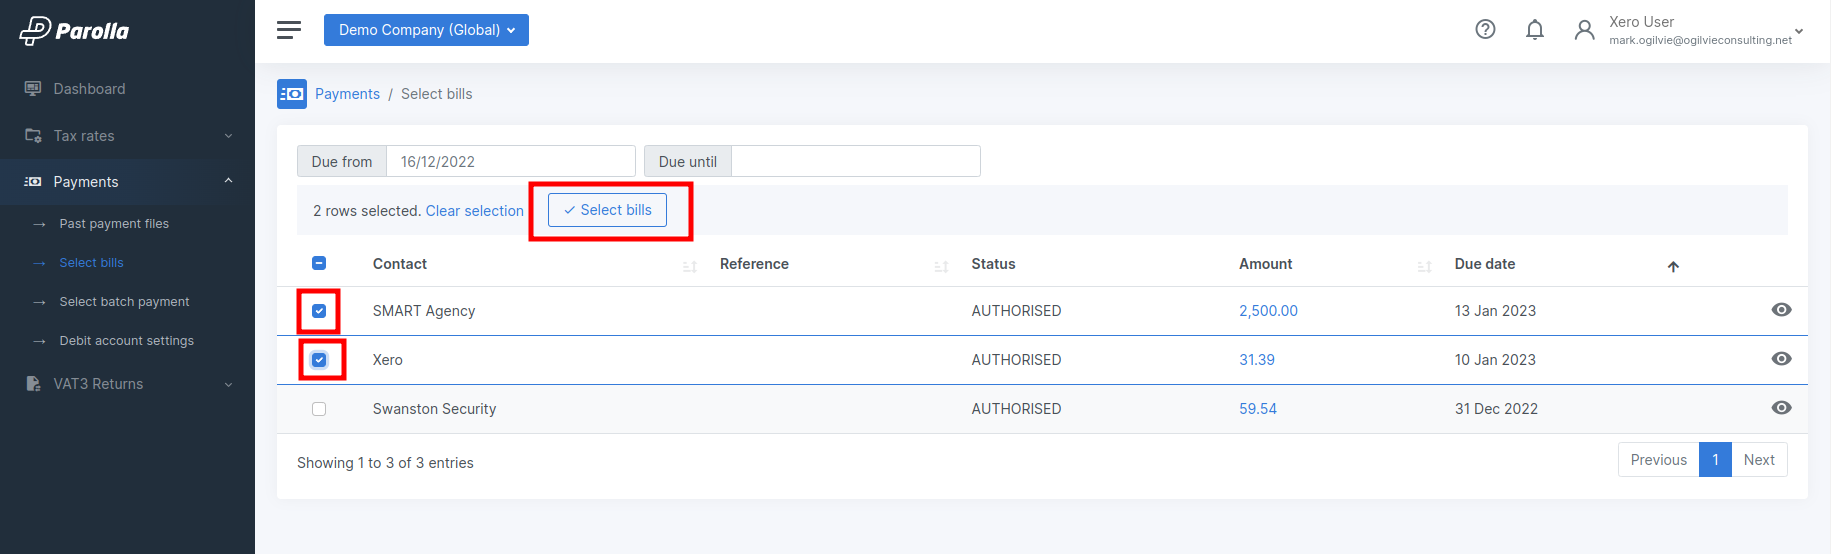The image size is (1831, 554).
Task: Open the notifications bell
Action: pos(1535,30)
